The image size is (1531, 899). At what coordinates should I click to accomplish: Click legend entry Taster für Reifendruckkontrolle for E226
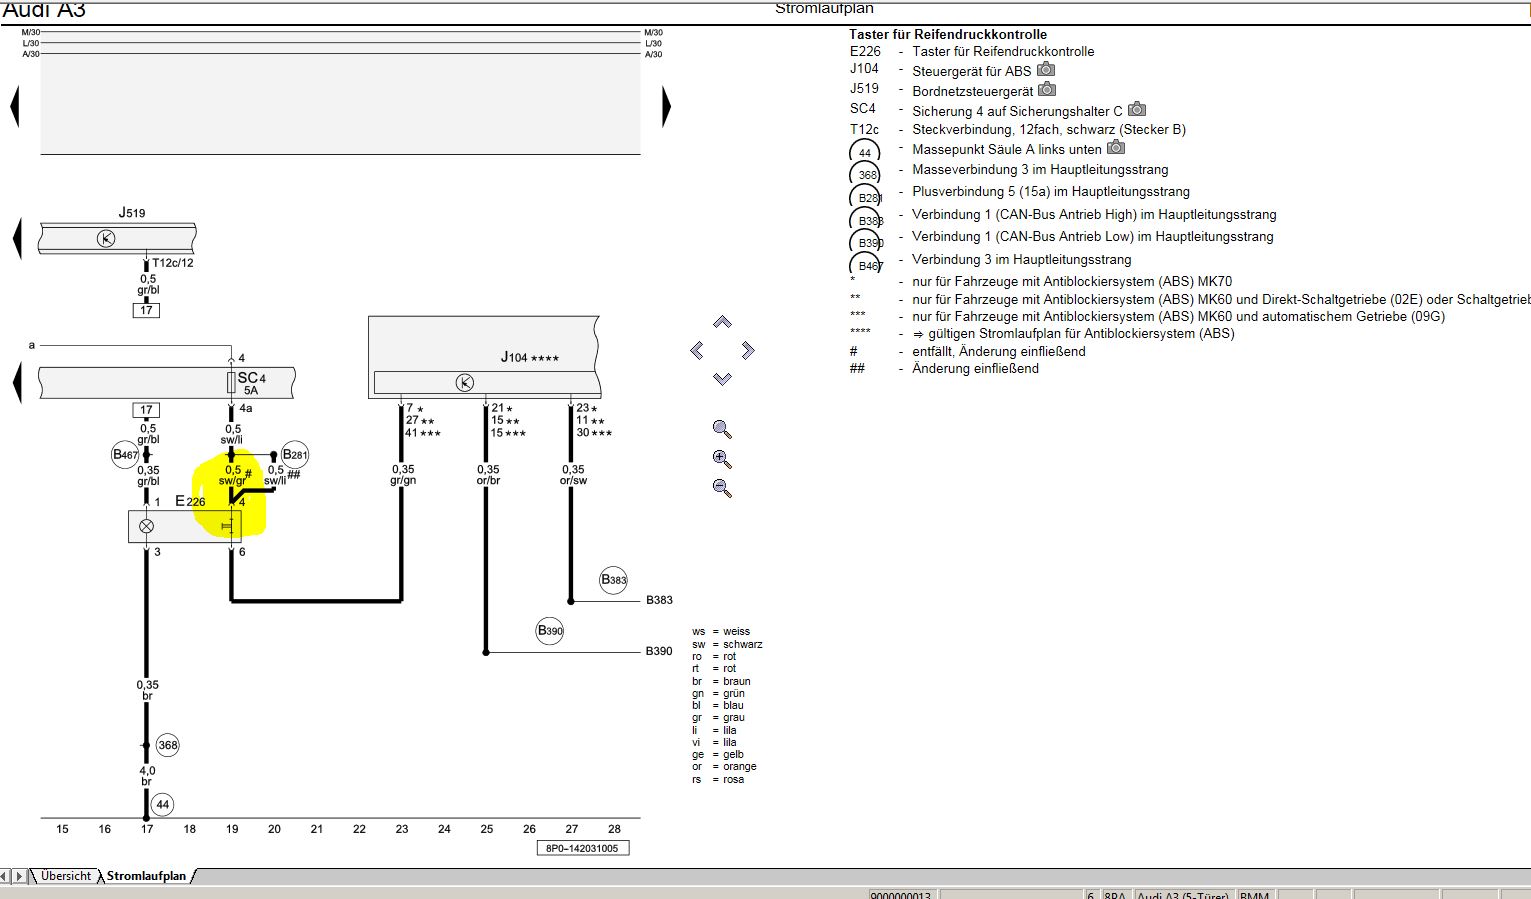click(x=1003, y=51)
